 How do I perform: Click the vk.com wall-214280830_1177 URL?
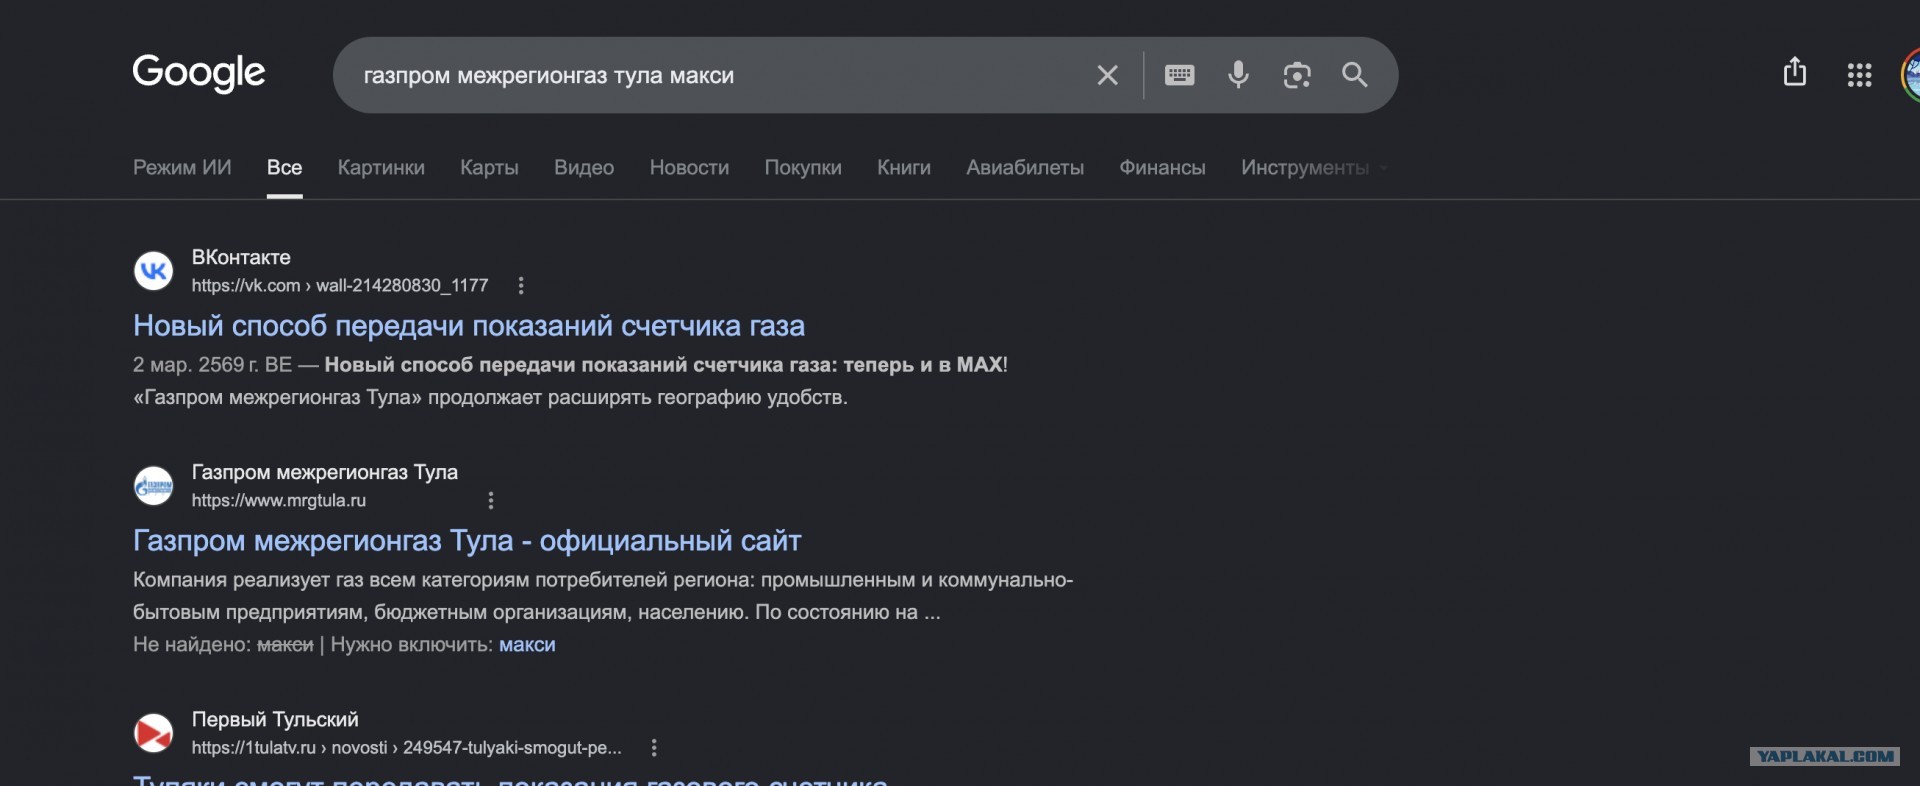[x=340, y=286]
